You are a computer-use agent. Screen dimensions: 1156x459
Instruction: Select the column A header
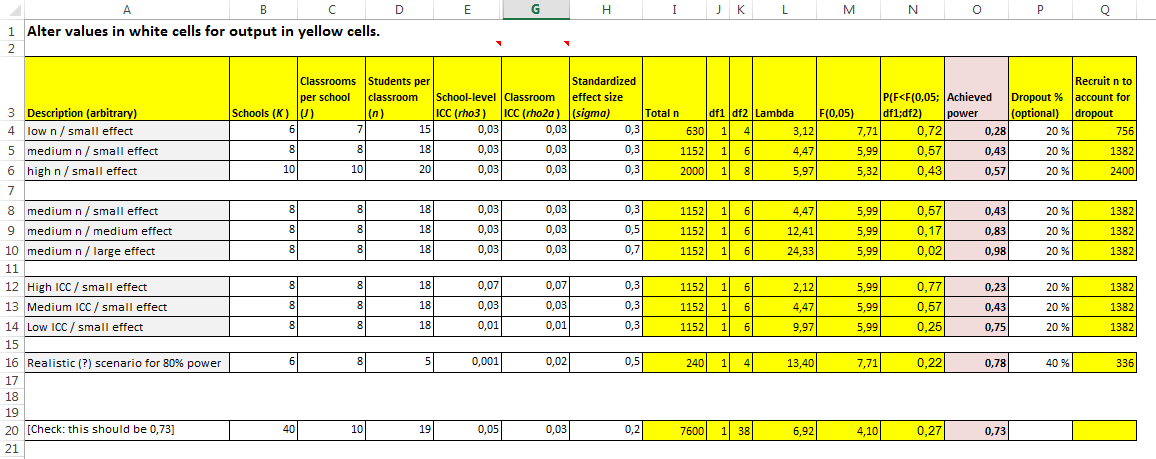point(127,9)
